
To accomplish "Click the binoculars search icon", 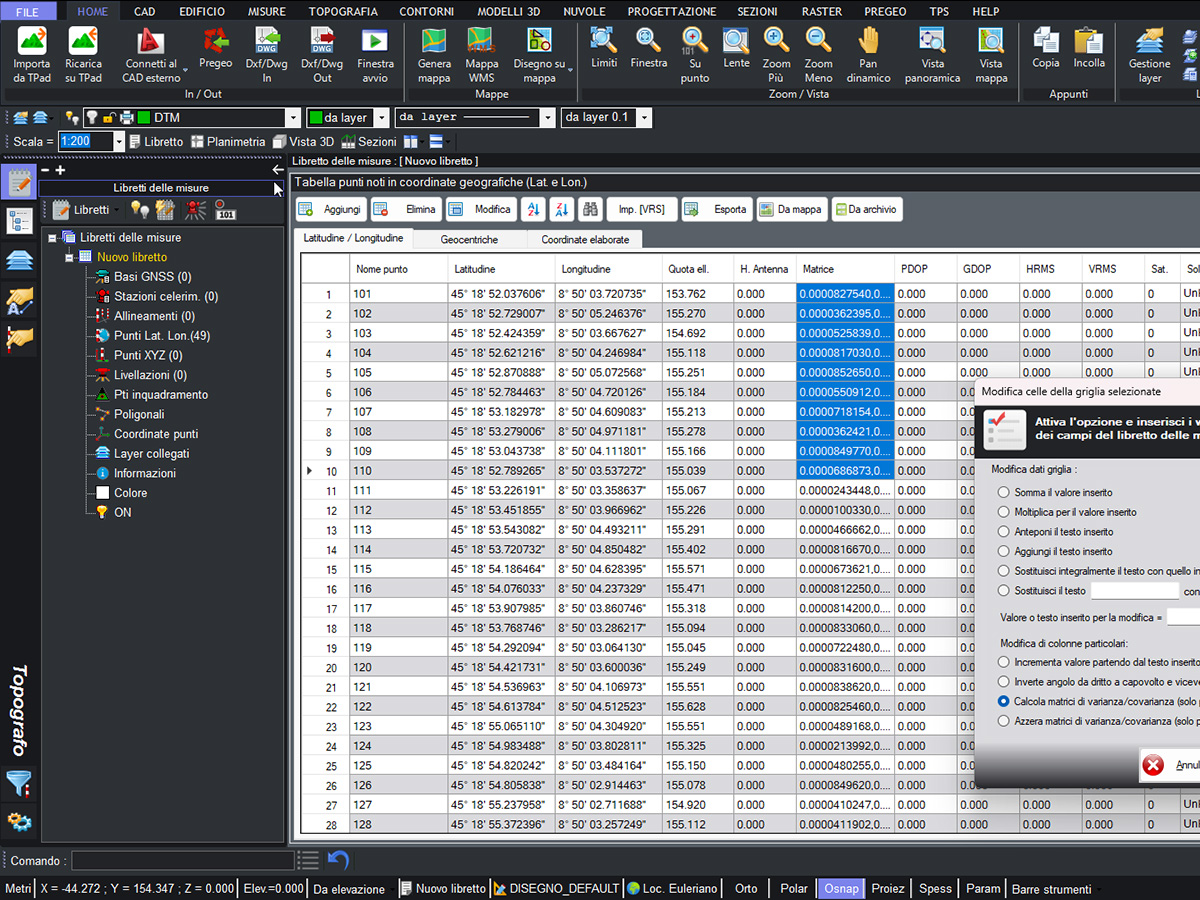I will coord(590,209).
